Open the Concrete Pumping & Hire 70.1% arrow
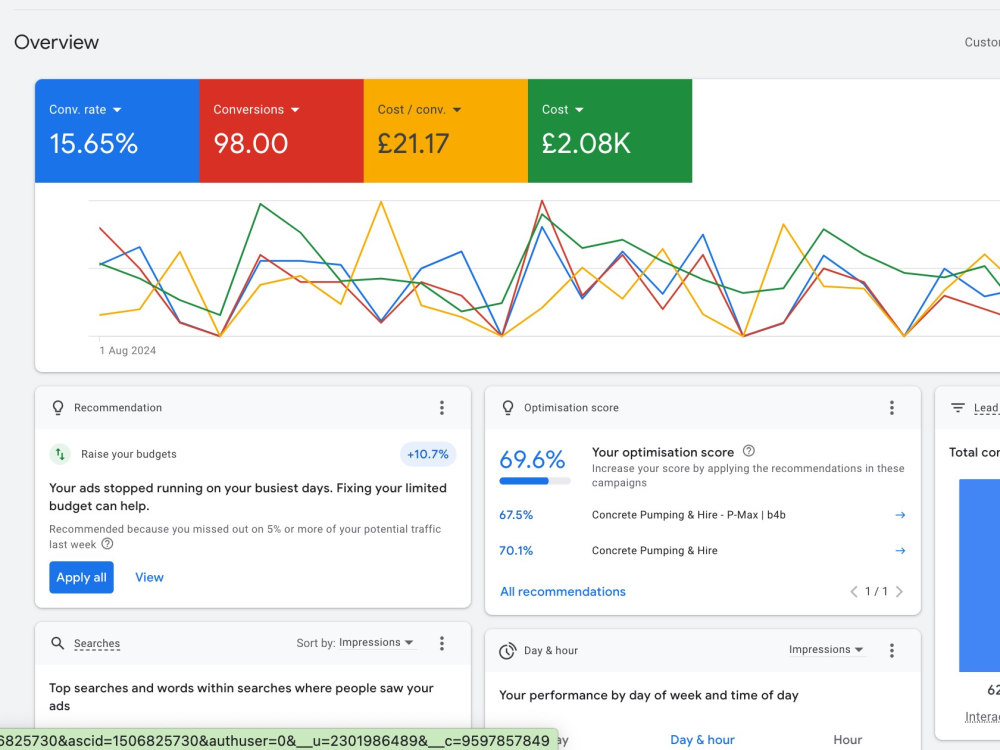The height and width of the screenshot is (750, 1000). pos(900,550)
